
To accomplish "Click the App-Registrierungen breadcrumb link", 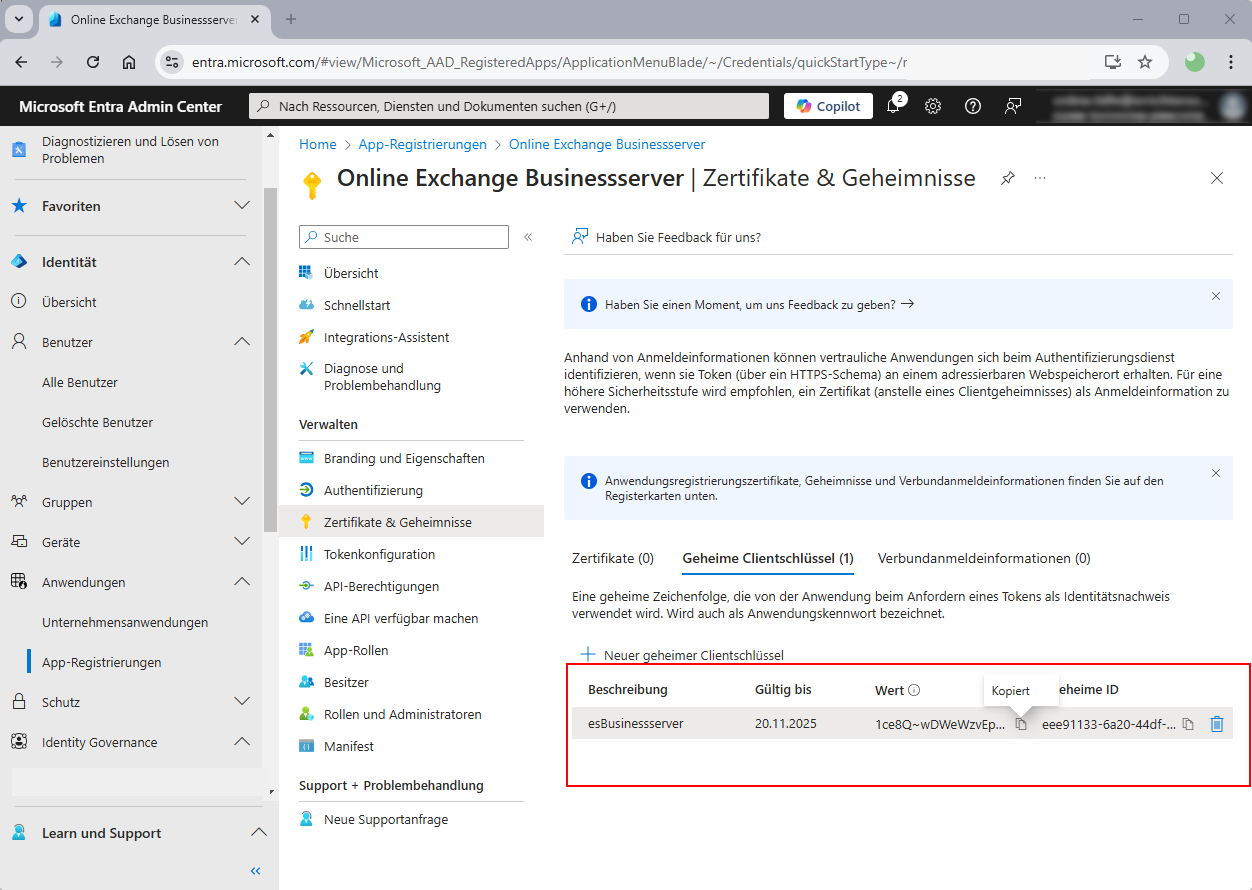I will tap(422, 144).
